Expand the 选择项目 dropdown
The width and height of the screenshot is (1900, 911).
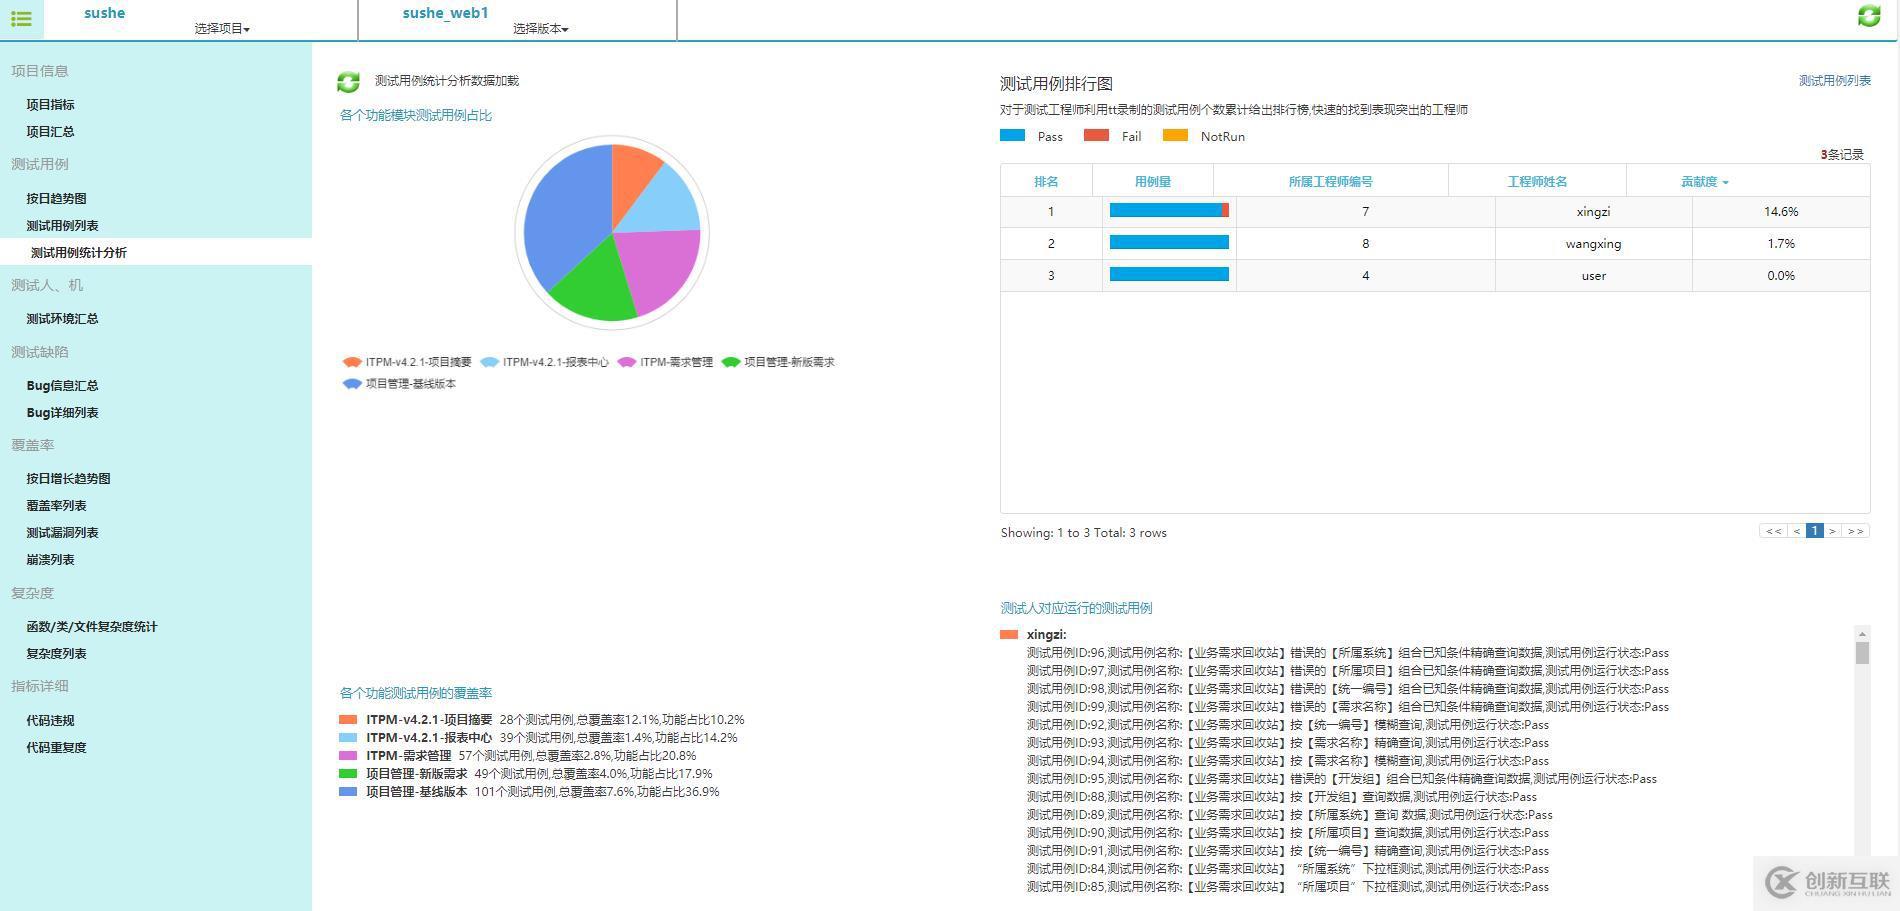tap(222, 29)
